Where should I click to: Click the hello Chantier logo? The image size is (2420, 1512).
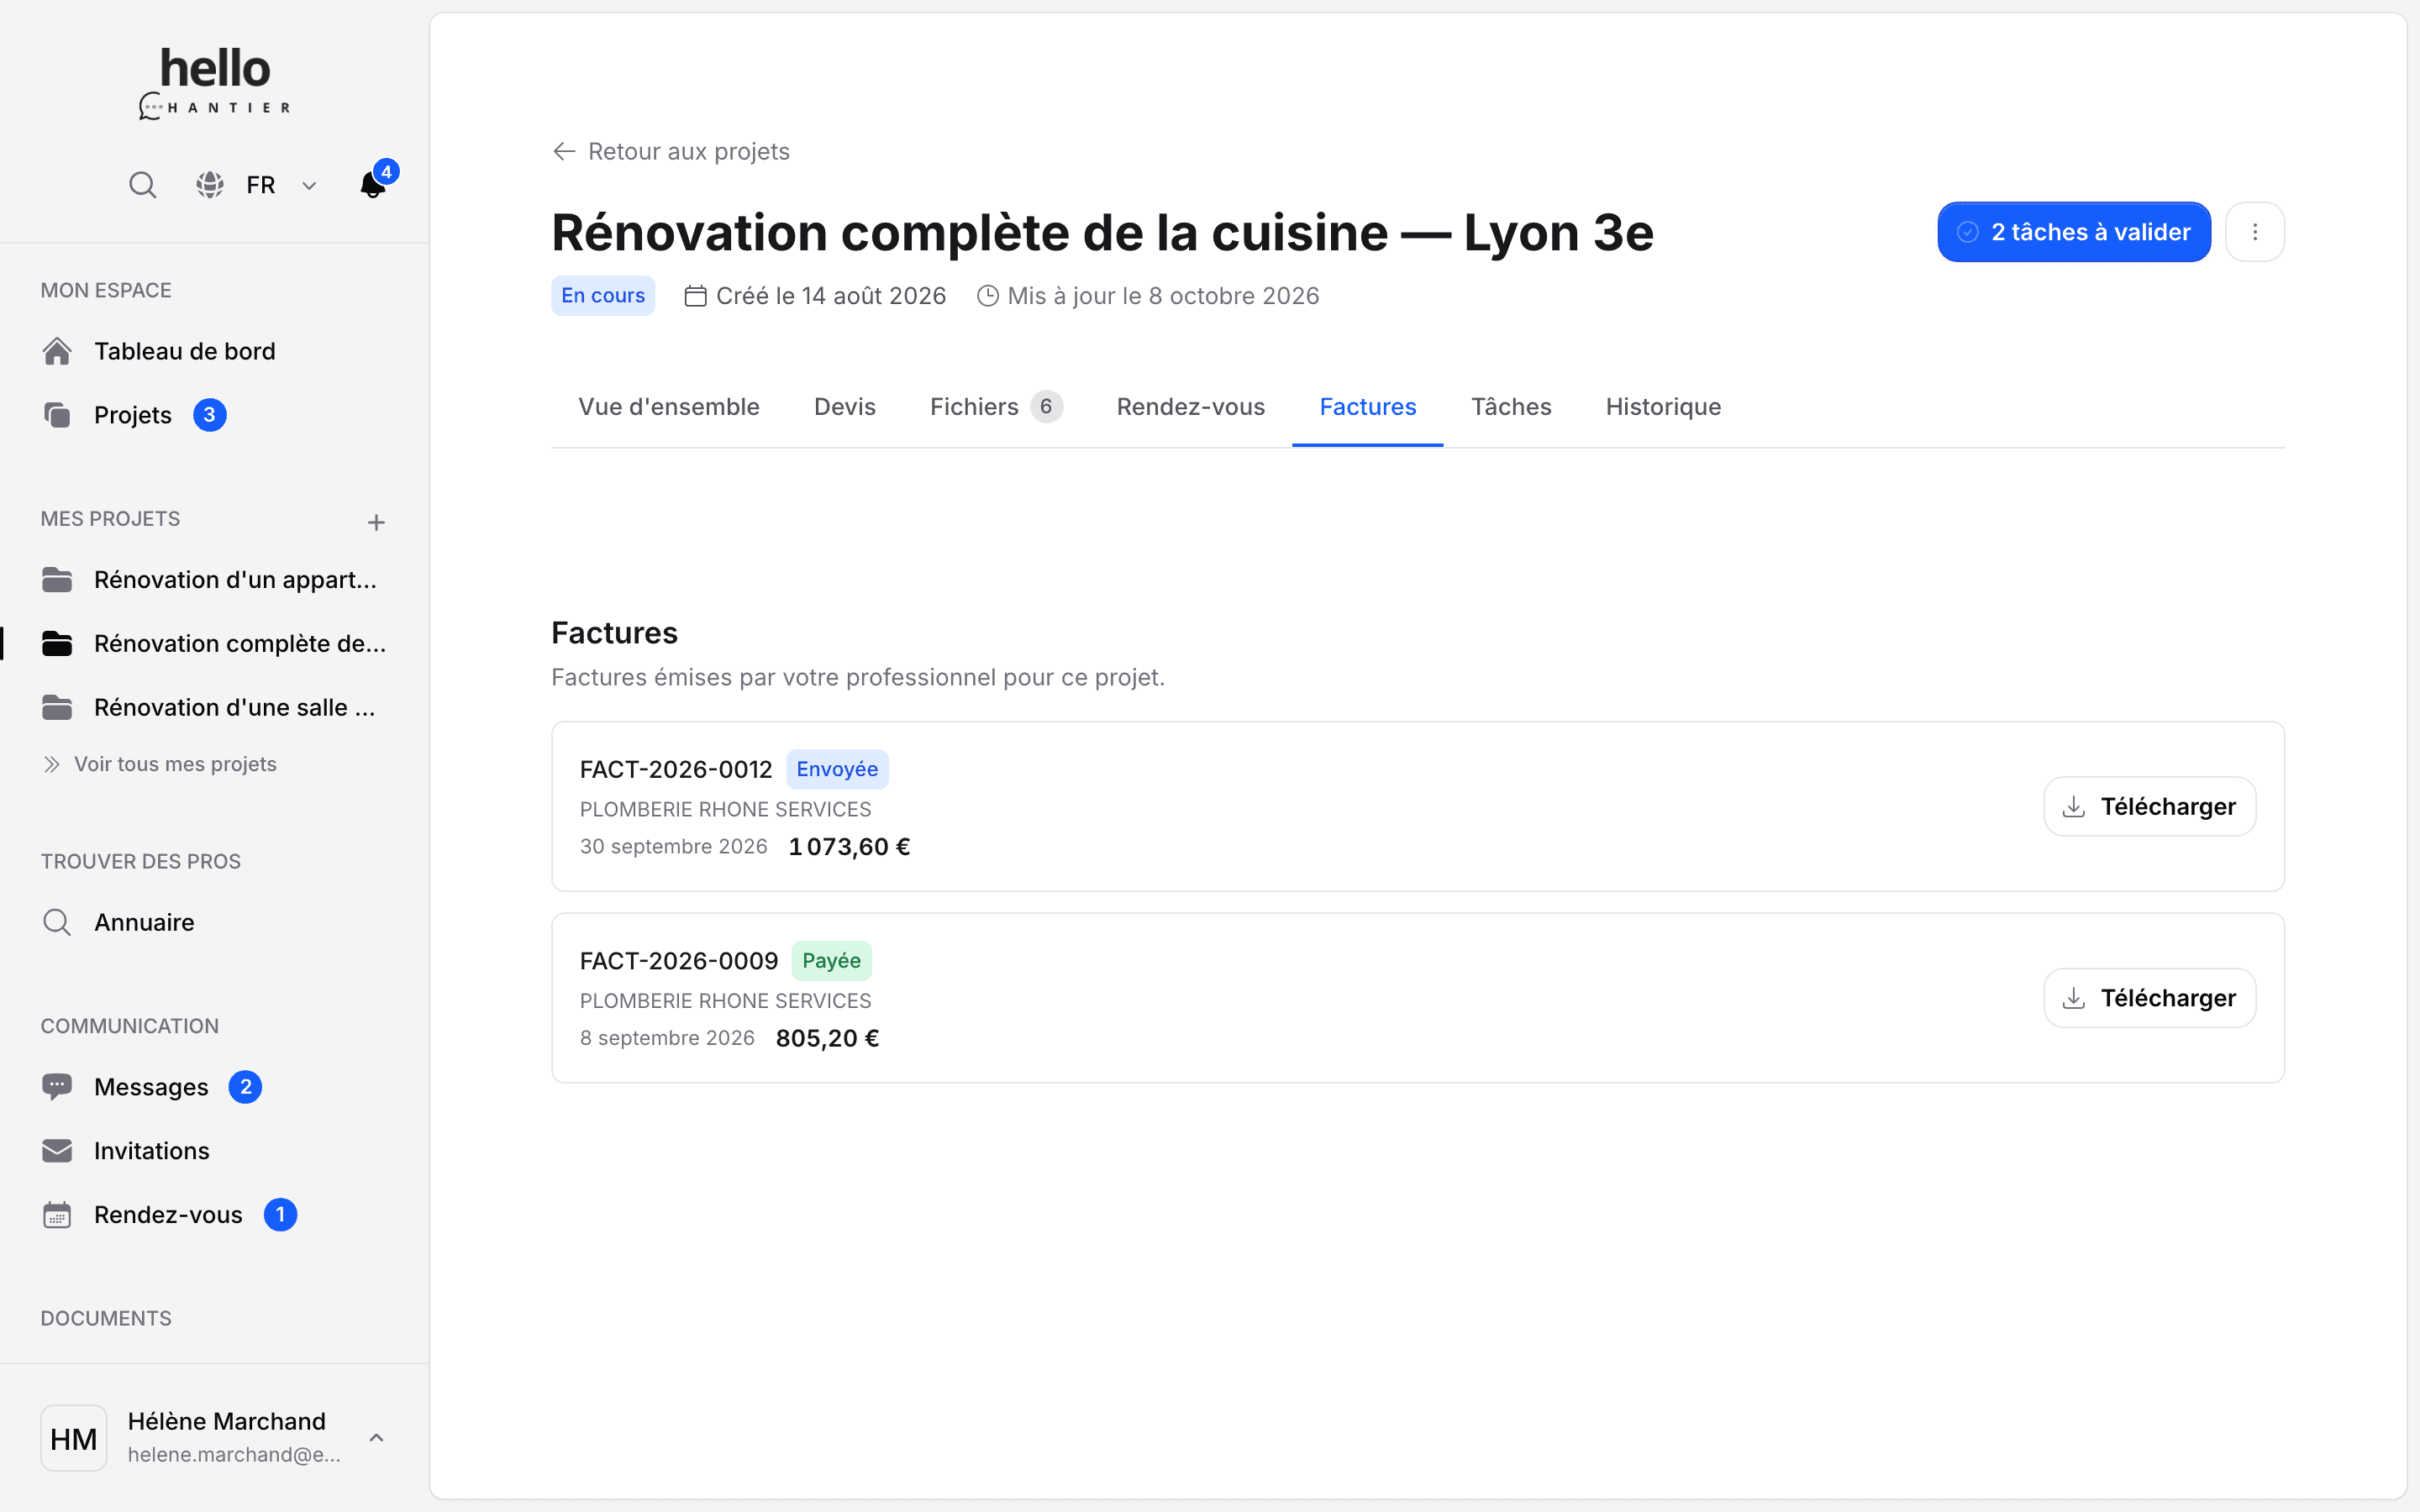215,83
